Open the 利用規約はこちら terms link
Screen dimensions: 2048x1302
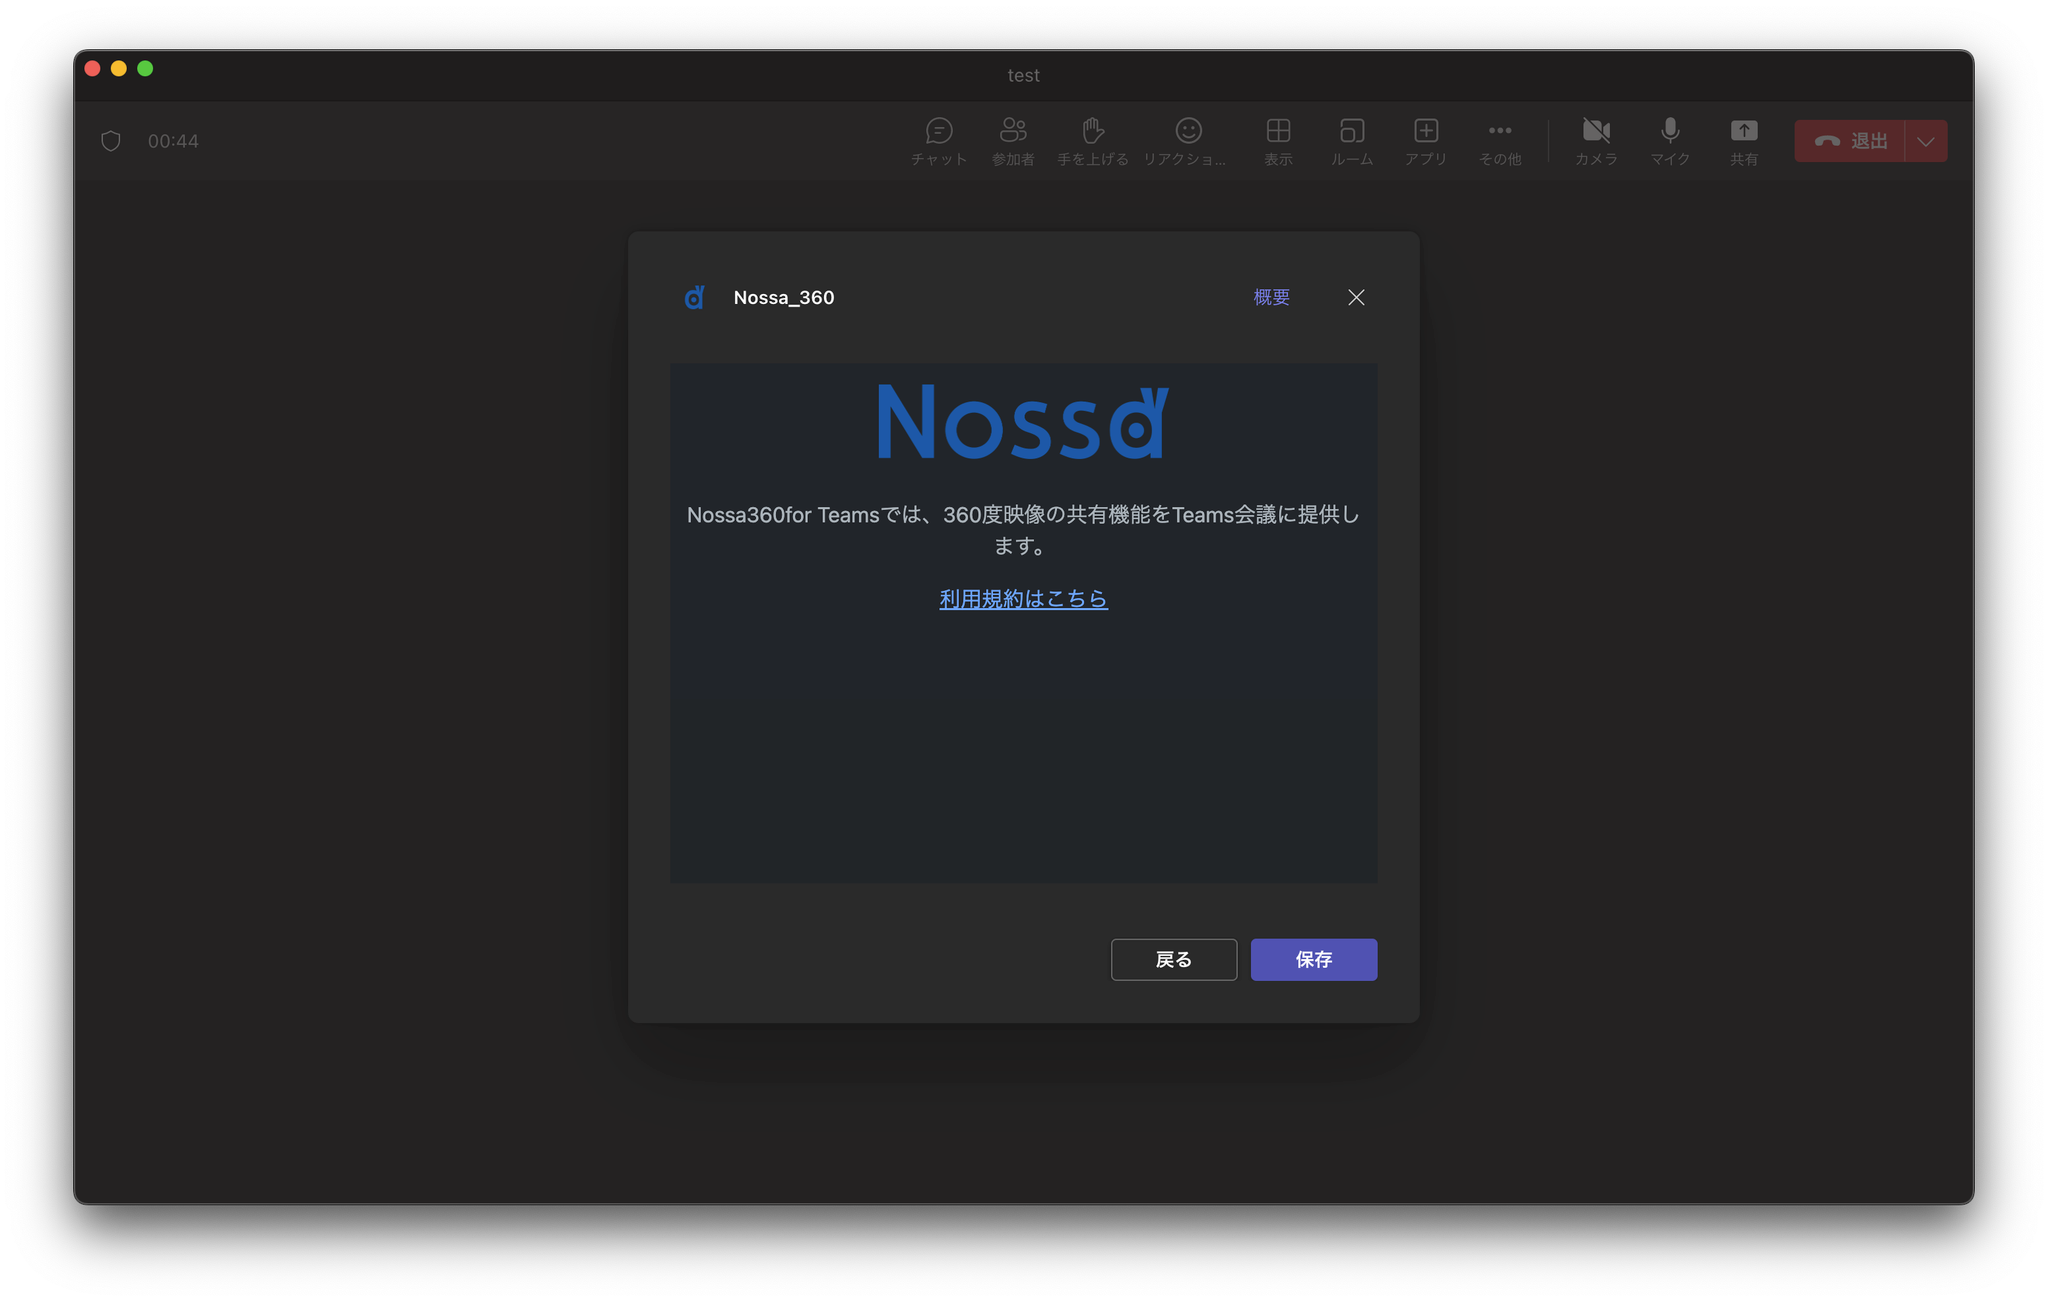coord(1023,598)
